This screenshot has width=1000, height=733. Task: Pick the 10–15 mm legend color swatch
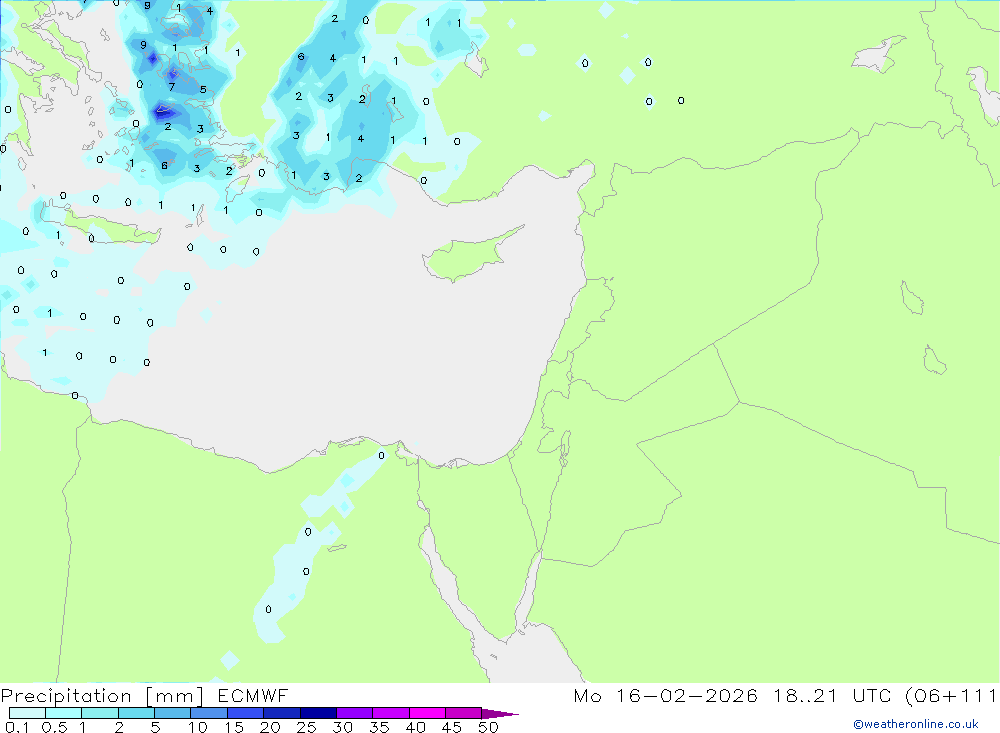[209, 713]
